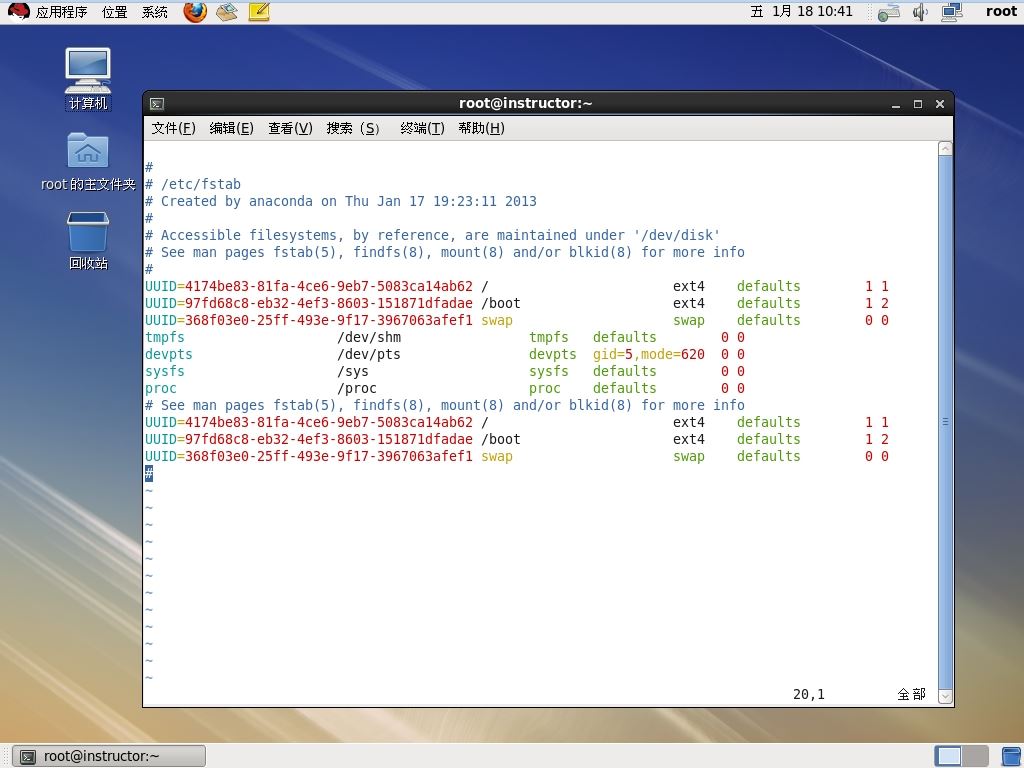The image size is (1024, 768).
Task: Open the yellow notes launcher icon
Action: (259, 12)
